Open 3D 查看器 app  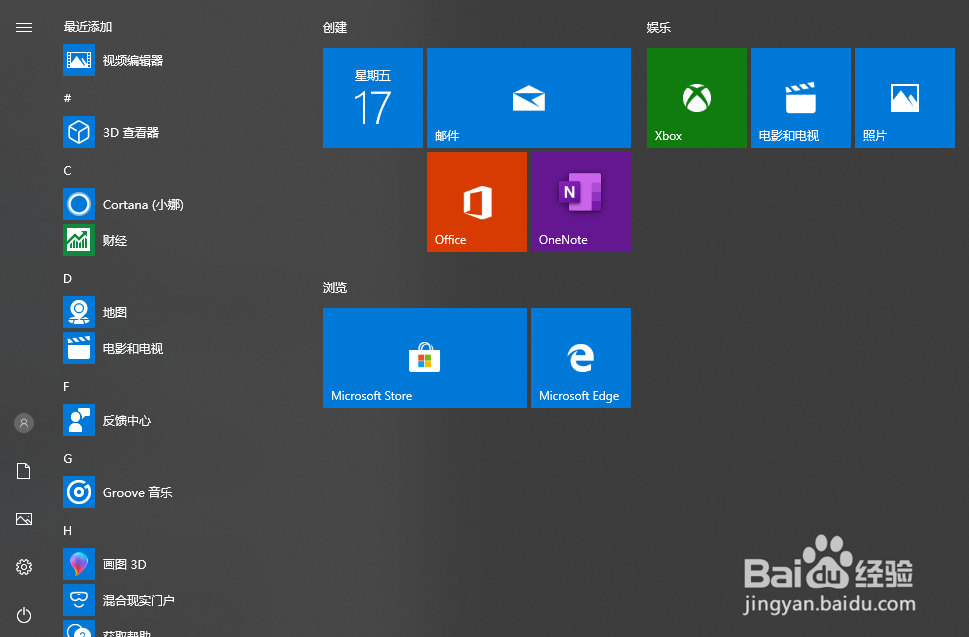tap(111, 132)
